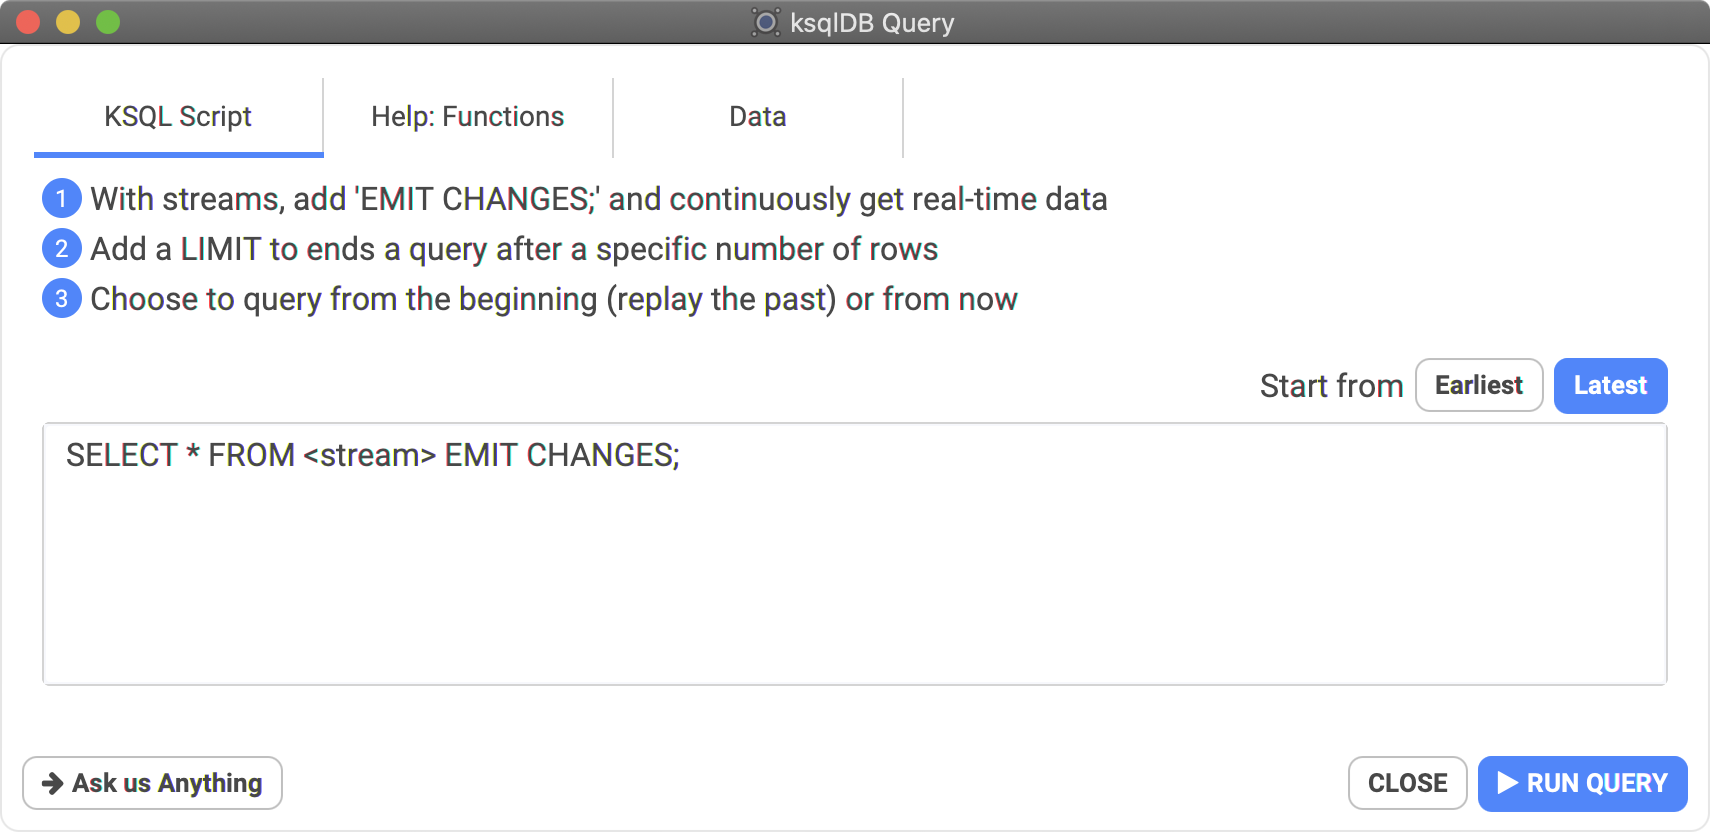Maximize the window with green button
Image resolution: width=1710 pixels, height=832 pixels.
tap(108, 22)
